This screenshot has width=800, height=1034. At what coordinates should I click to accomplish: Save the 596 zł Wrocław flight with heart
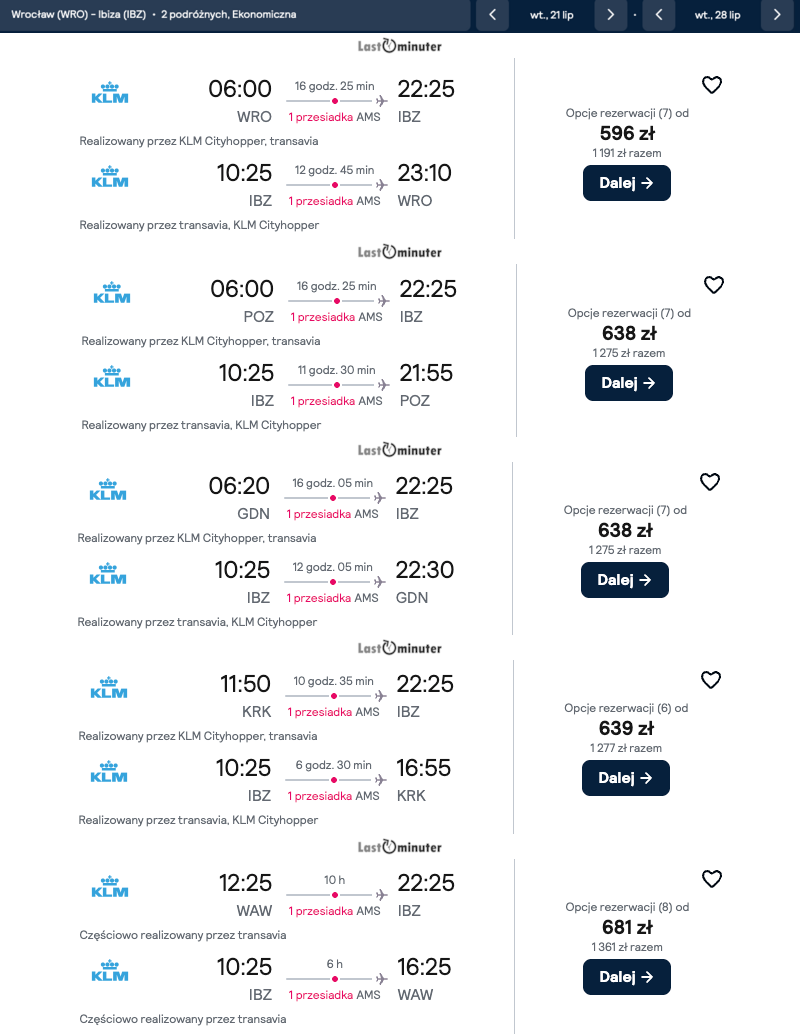pyautogui.click(x=712, y=86)
